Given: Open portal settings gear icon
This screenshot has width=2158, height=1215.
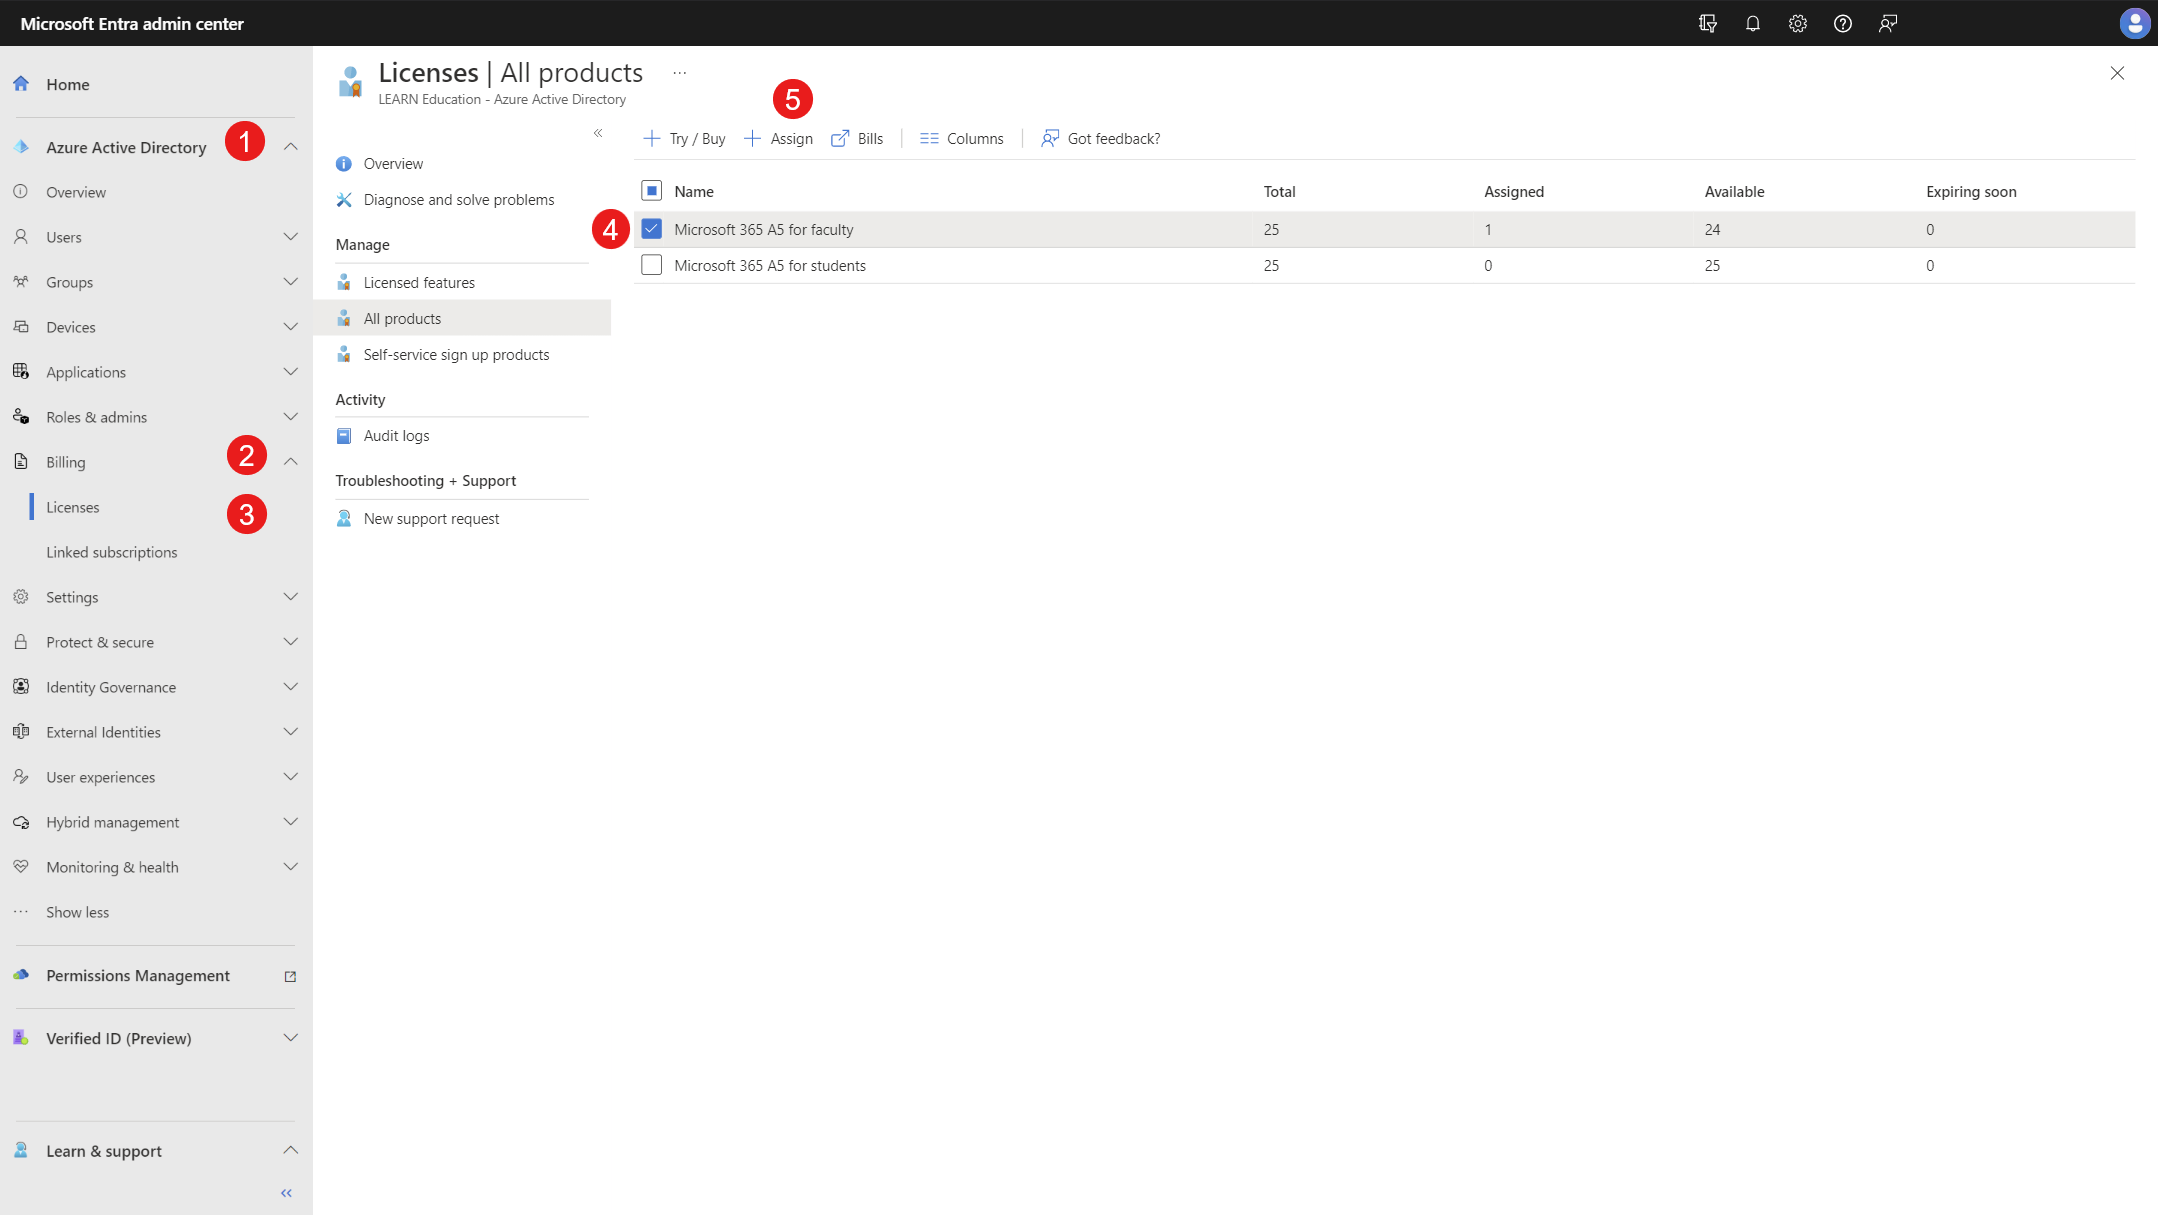Looking at the screenshot, I should point(1797,23).
